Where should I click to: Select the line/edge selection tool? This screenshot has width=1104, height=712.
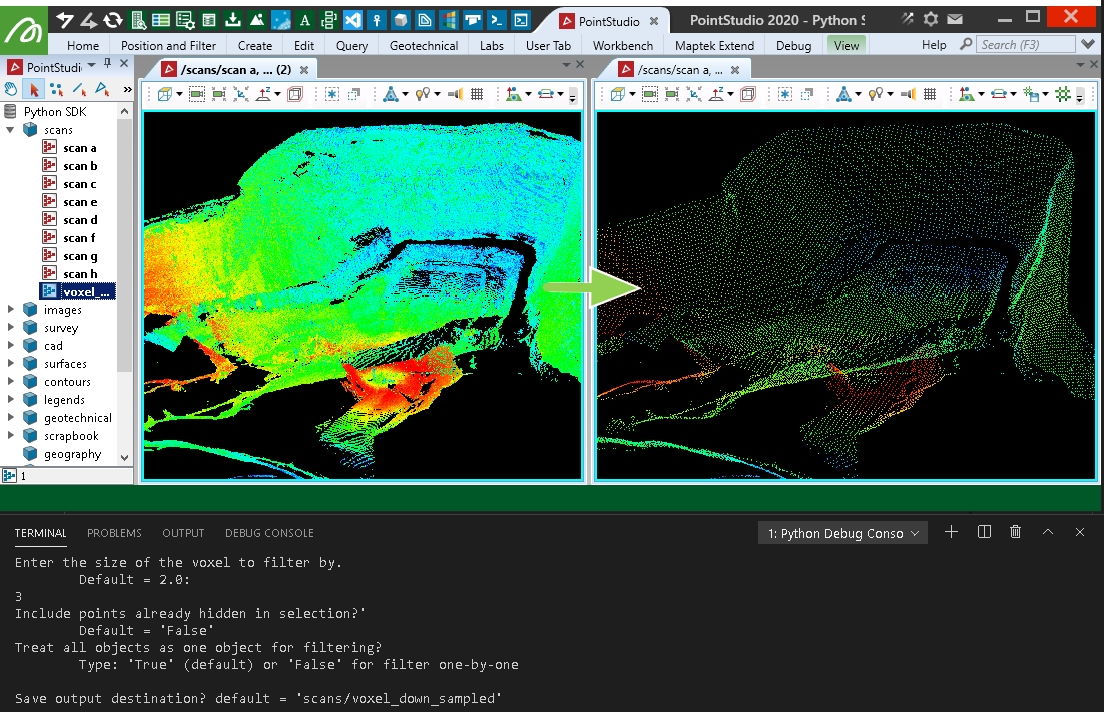(80, 89)
